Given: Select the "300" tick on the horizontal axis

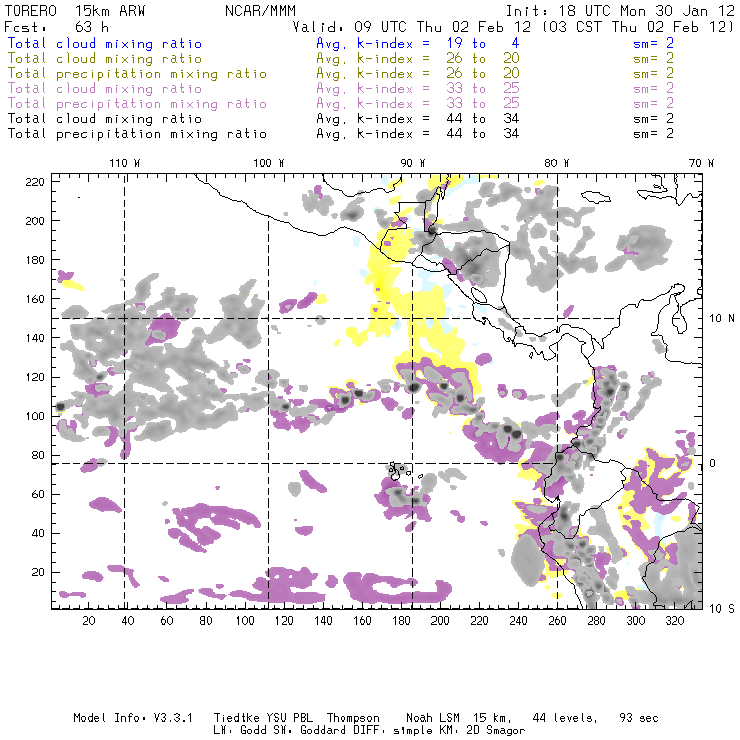Looking at the screenshot, I should pos(635,621).
